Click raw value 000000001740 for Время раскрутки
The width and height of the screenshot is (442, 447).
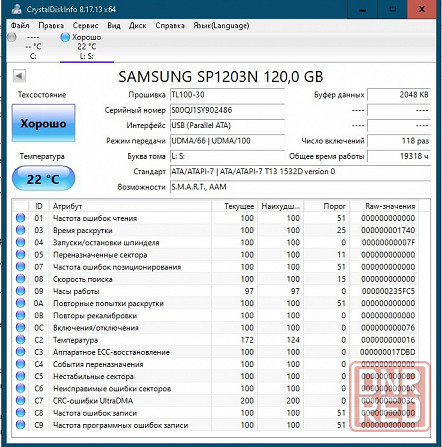click(388, 230)
